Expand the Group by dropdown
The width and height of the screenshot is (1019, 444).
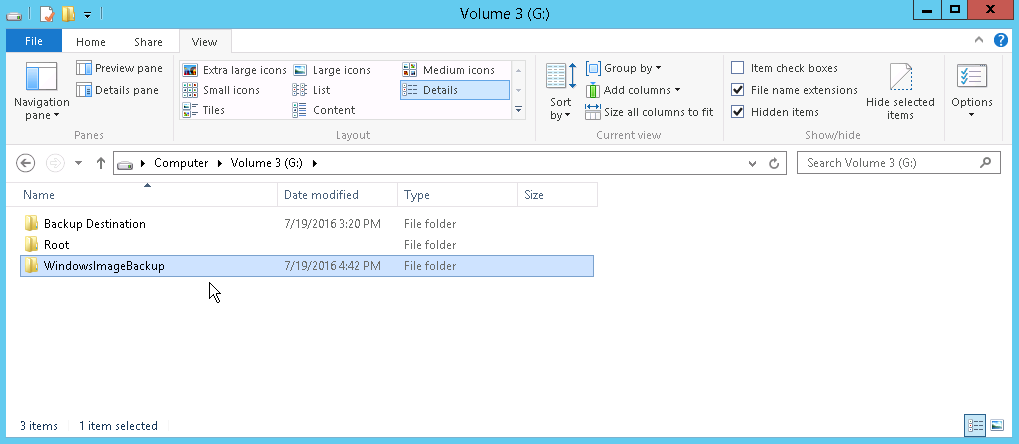click(x=624, y=68)
